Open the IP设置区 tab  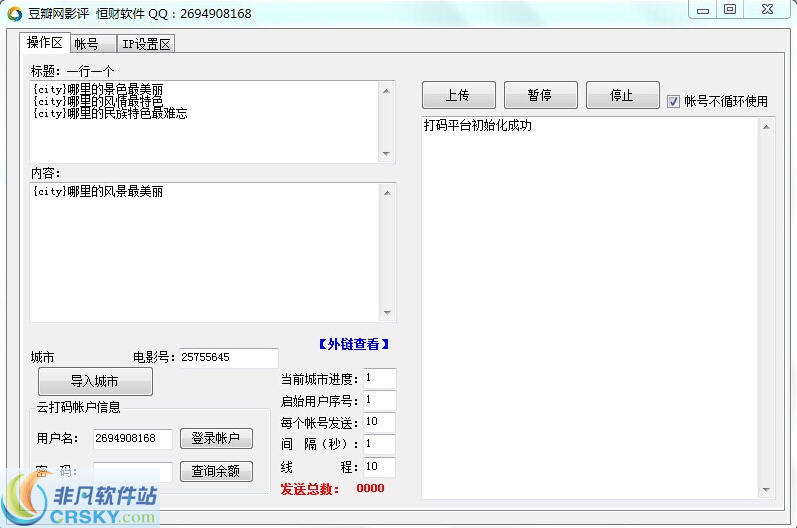[146, 44]
